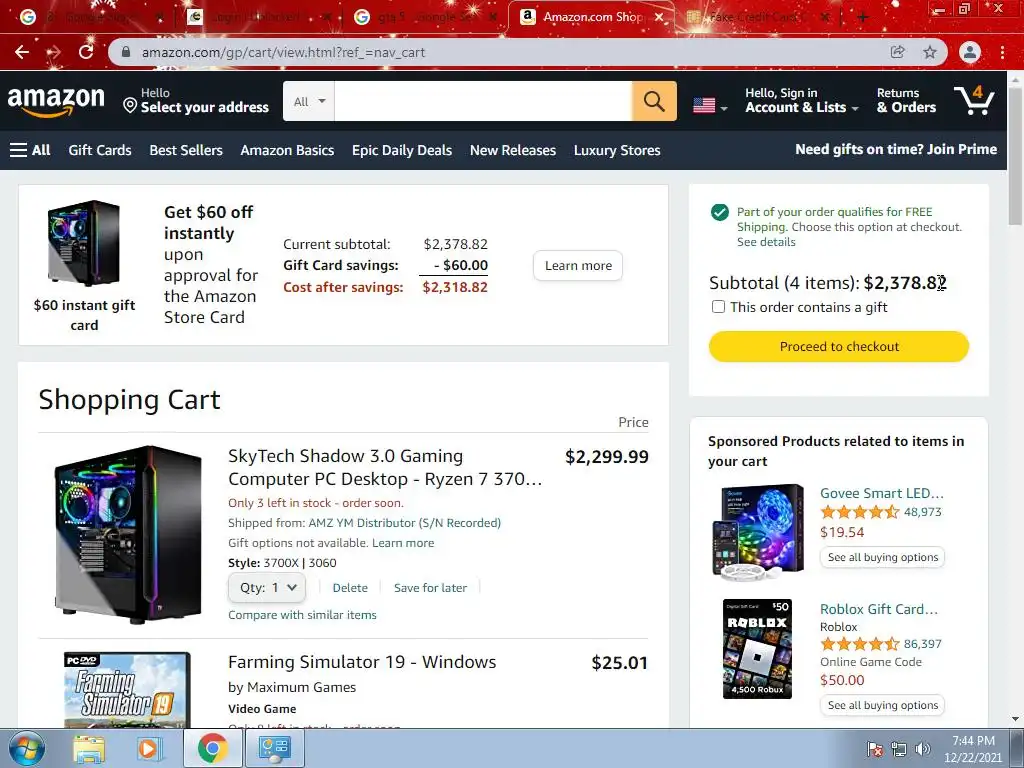The height and width of the screenshot is (768, 1024).
Task: Click Learn more about gift options
Action: point(403,543)
